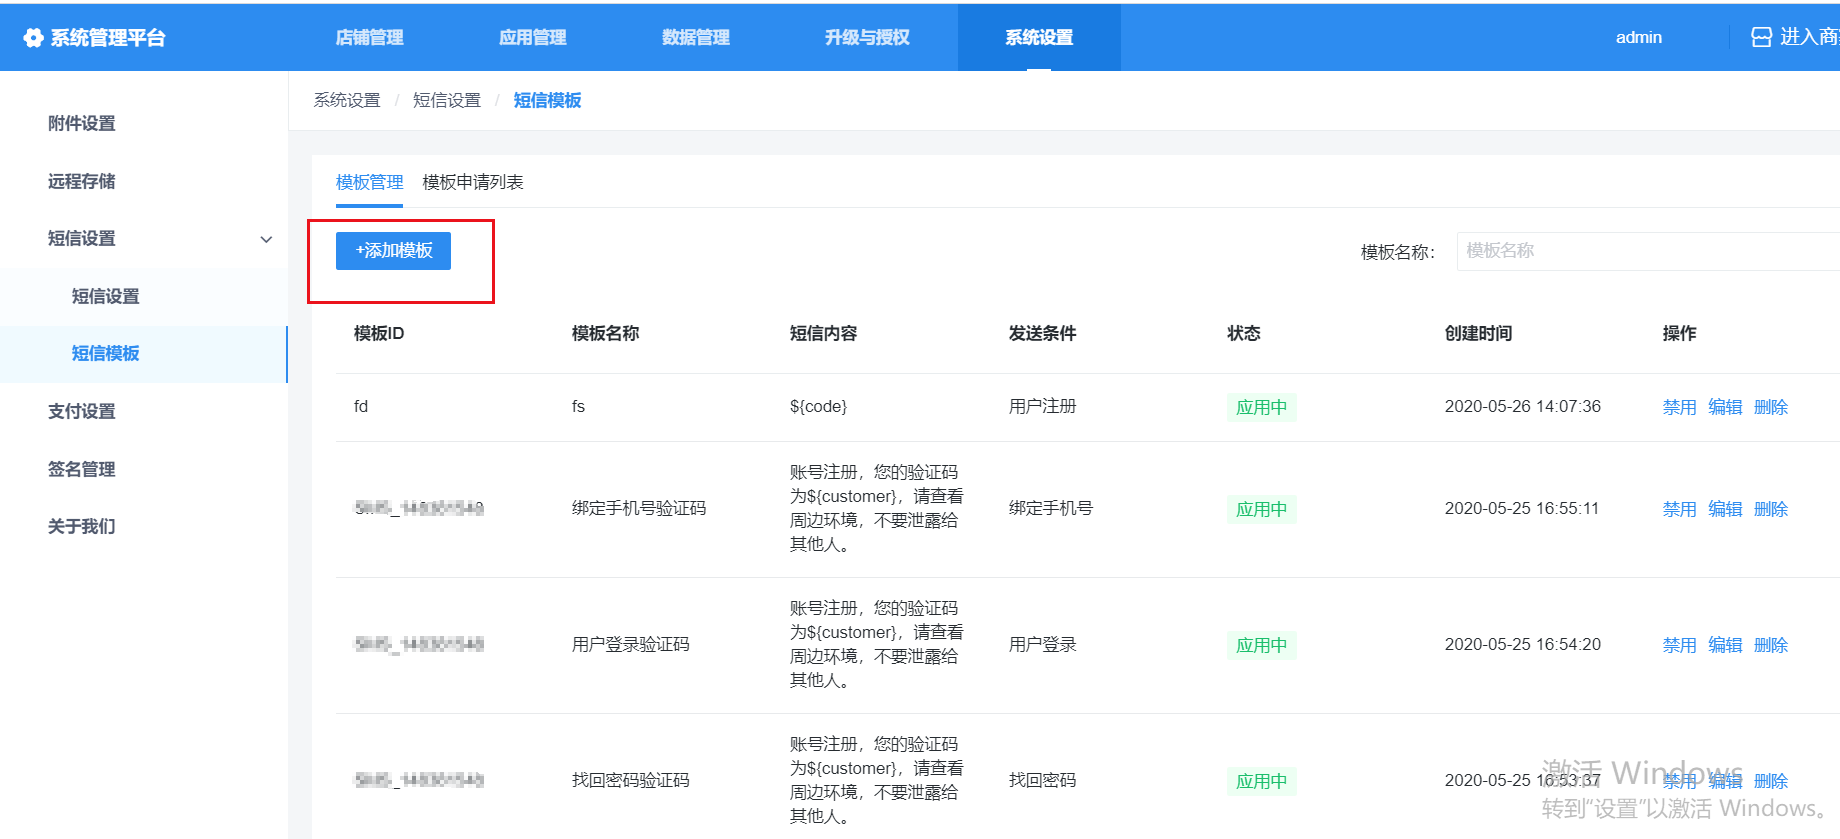Viewport: 1840px width, 839px height.
Task: Edit the 绑定手机号验证码 template
Action: tap(1725, 509)
